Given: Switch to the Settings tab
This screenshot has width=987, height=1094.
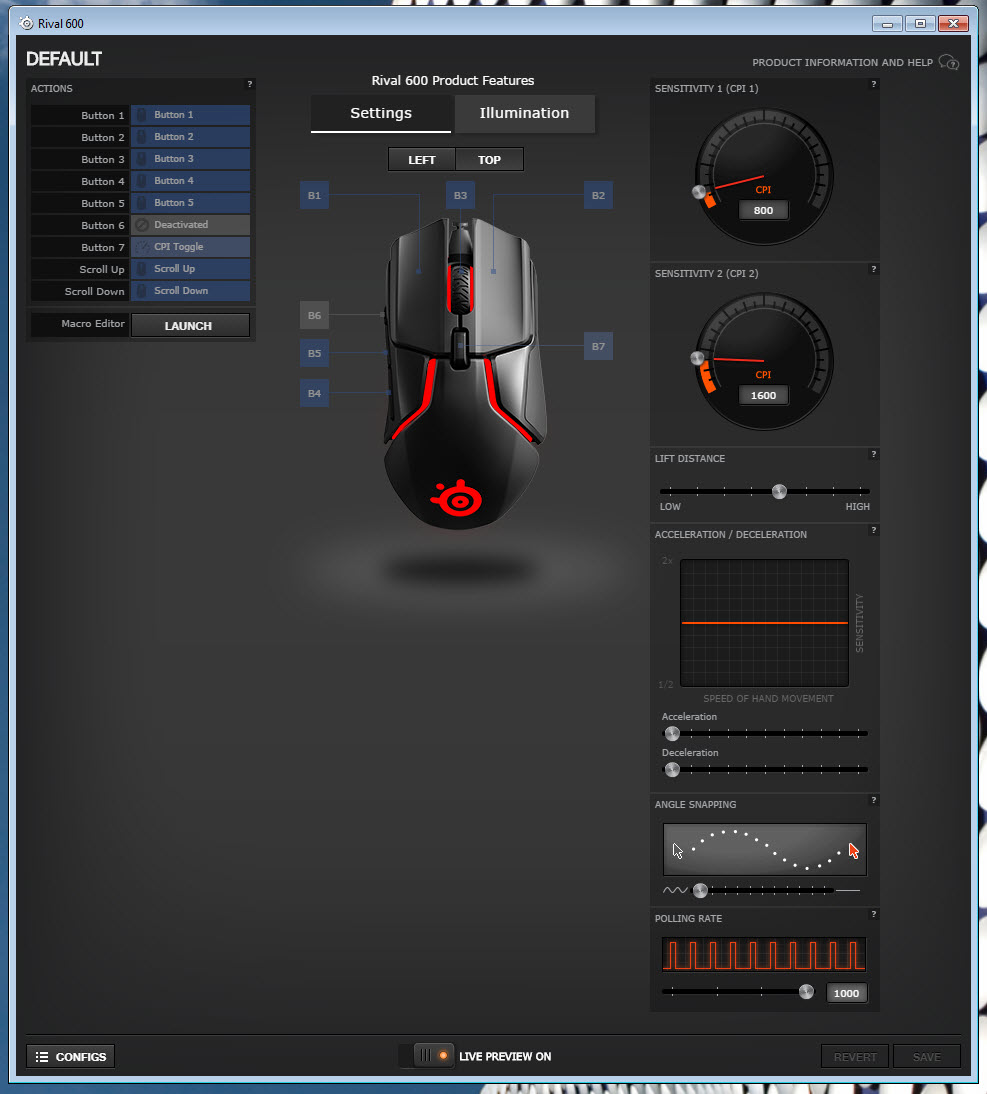Looking at the screenshot, I should (381, 113).
